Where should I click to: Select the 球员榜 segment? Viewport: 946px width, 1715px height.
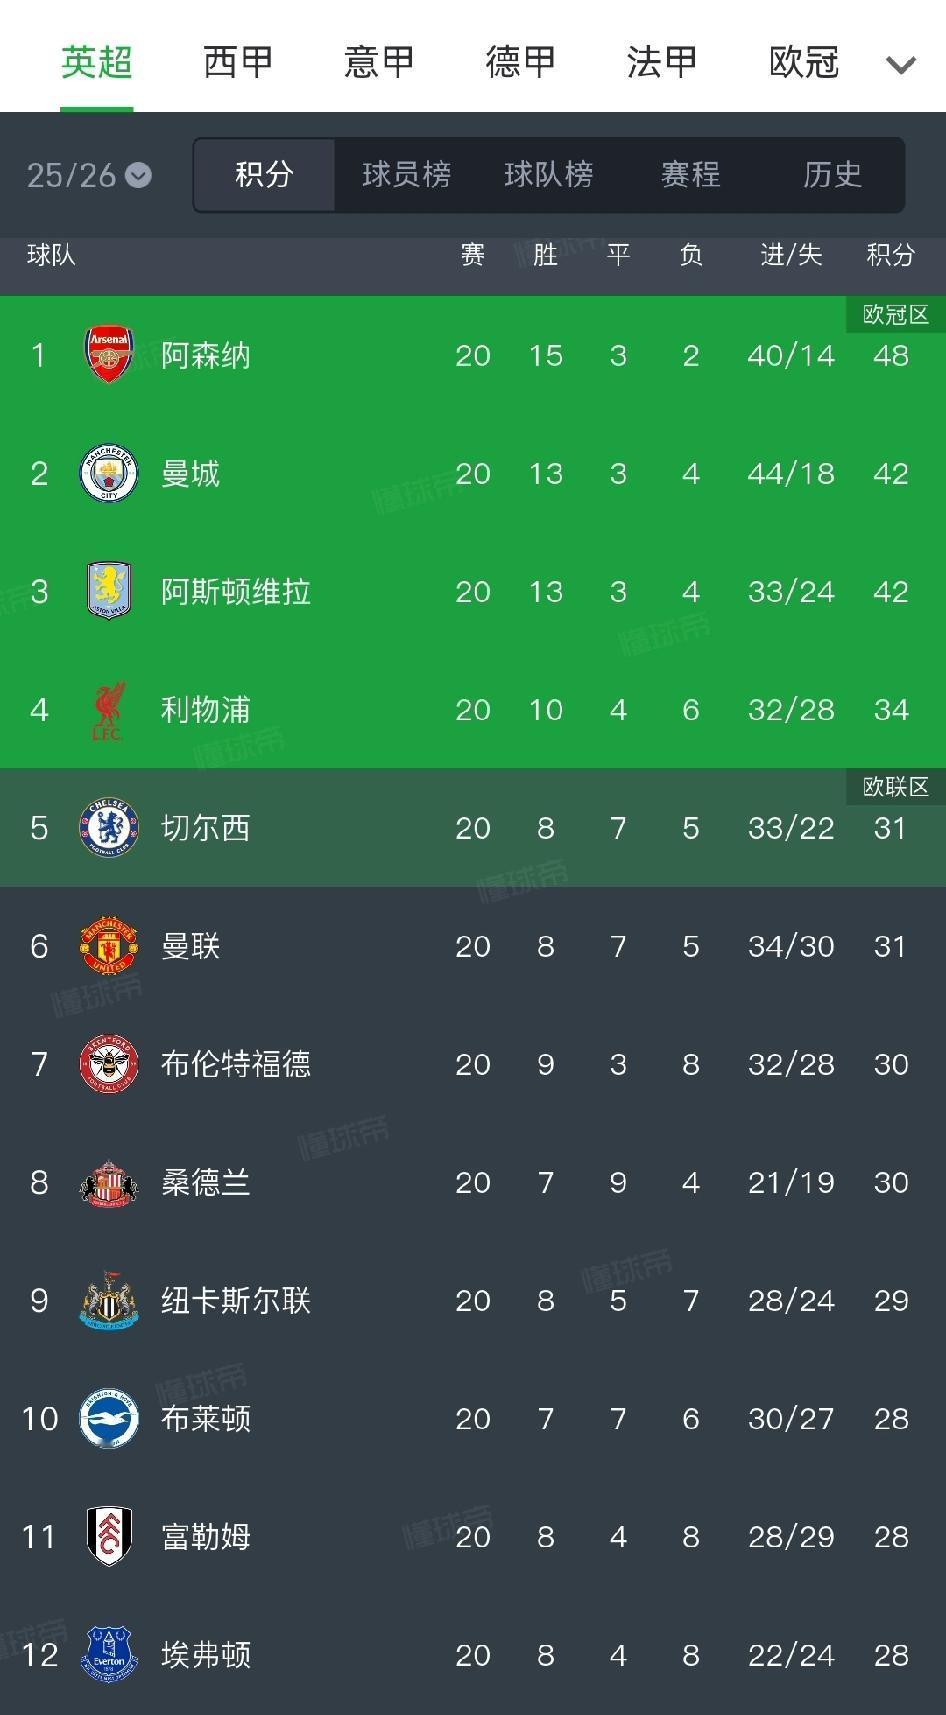[406, 175]
